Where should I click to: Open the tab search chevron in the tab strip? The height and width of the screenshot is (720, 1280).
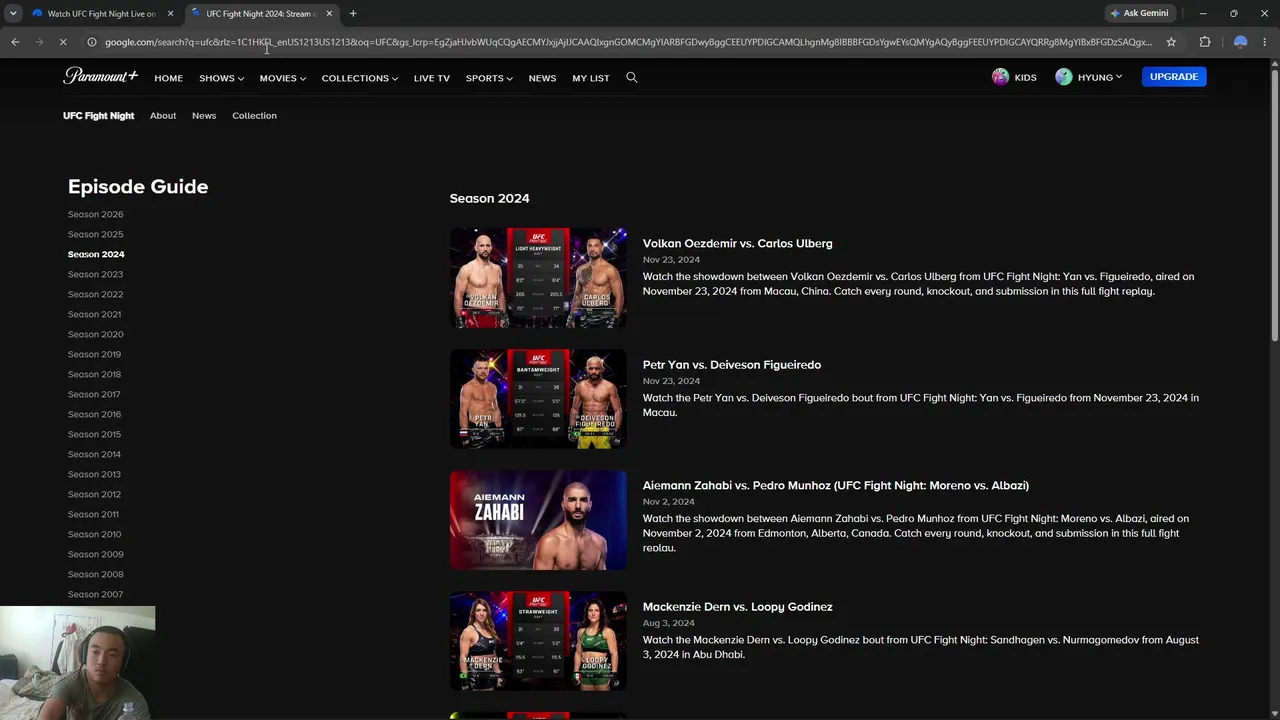coord(13,13)
